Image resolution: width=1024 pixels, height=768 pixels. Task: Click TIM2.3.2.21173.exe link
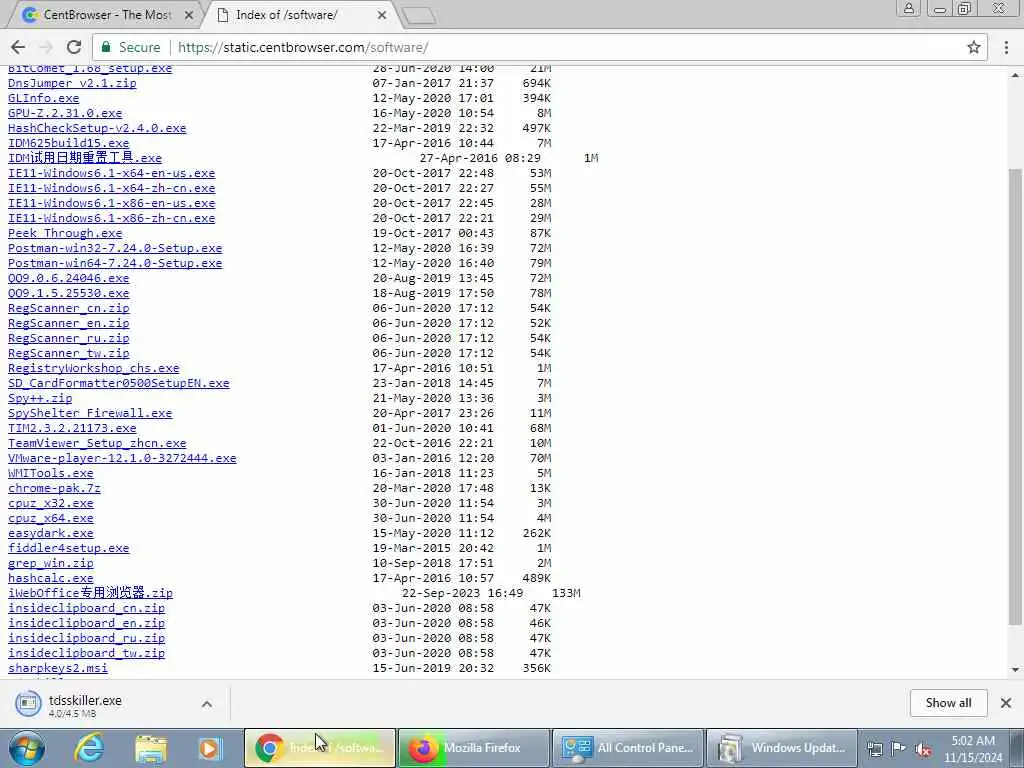[x=72, y=428]
